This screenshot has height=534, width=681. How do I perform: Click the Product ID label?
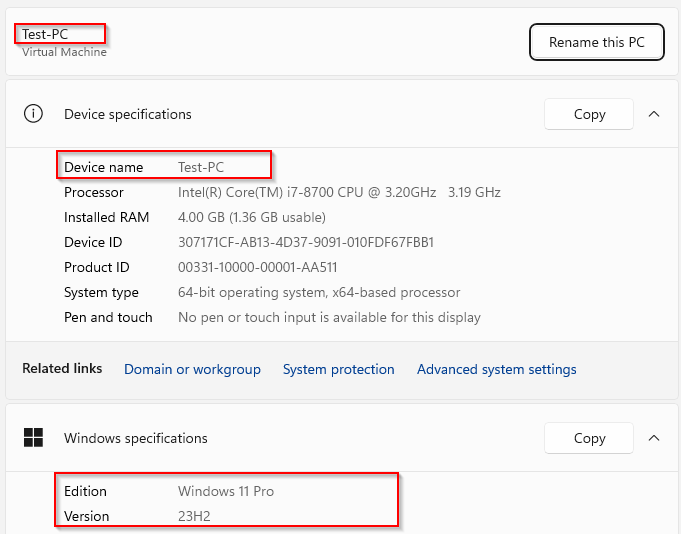[x=97, y=267]
